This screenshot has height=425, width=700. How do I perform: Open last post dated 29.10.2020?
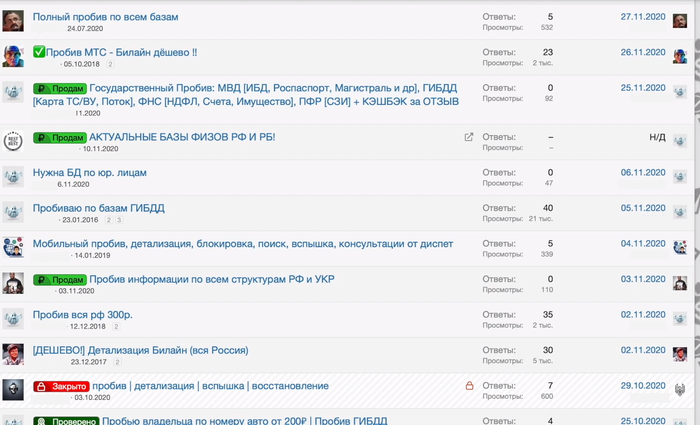[643, 386]
